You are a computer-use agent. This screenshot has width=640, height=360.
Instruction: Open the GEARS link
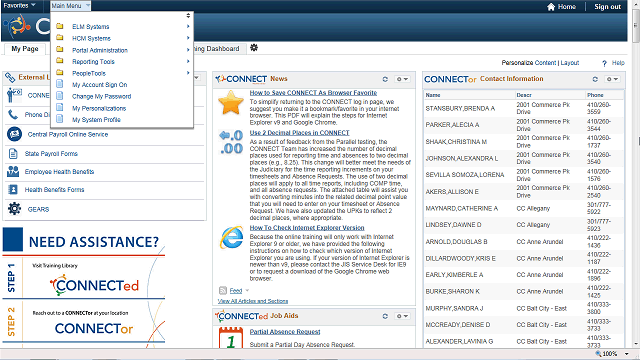[38, 209]
